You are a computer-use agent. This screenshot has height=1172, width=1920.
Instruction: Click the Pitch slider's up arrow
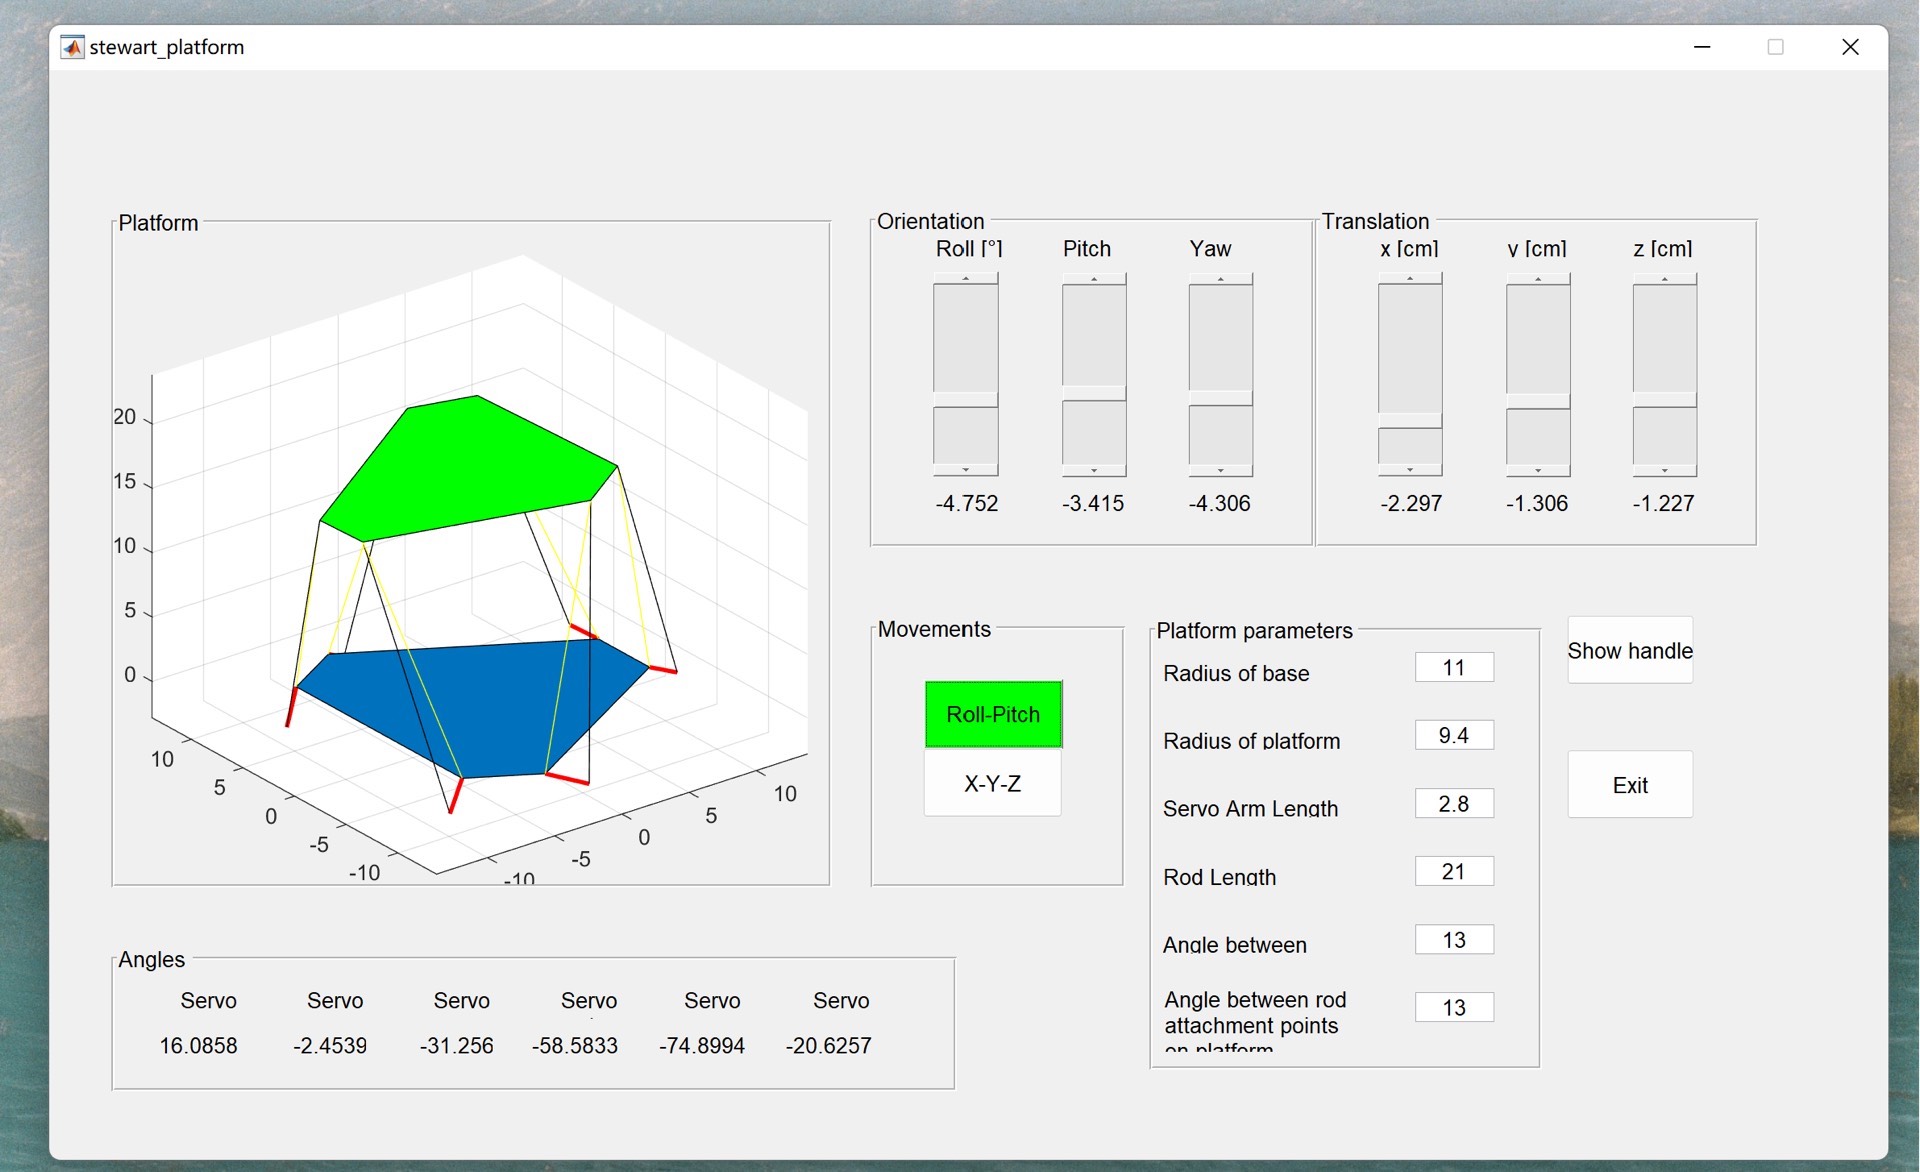click(1094, 279)
